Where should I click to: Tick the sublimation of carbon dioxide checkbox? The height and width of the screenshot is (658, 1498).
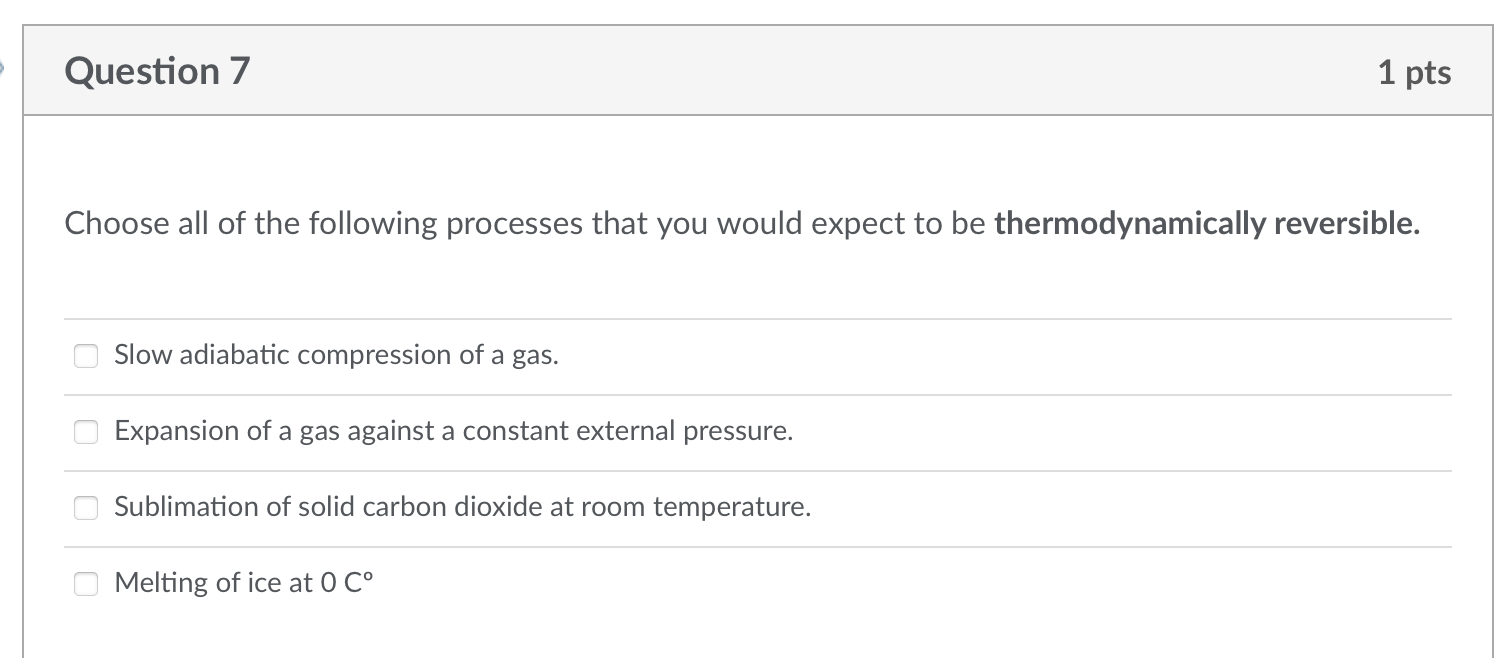(x=85, y=508)
